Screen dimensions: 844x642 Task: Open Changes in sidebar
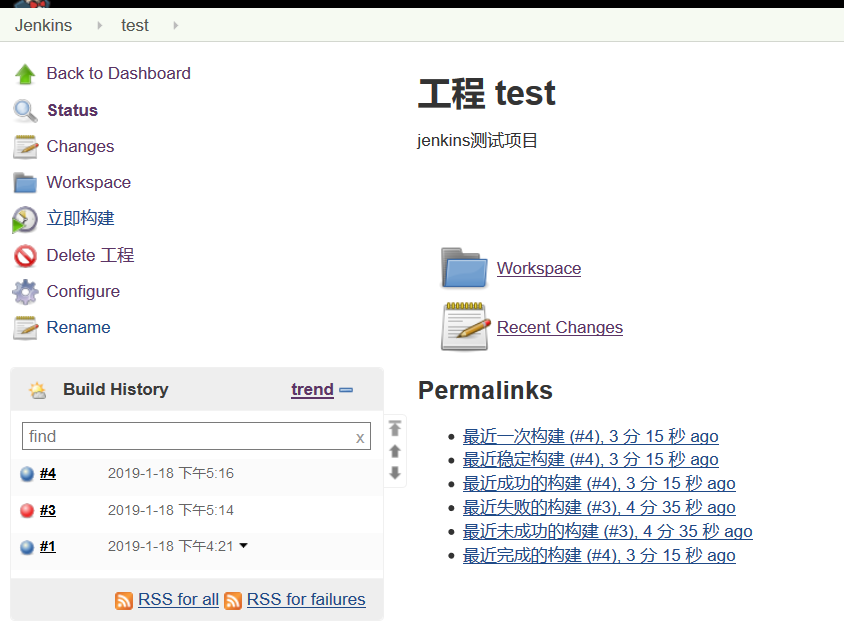80,146
